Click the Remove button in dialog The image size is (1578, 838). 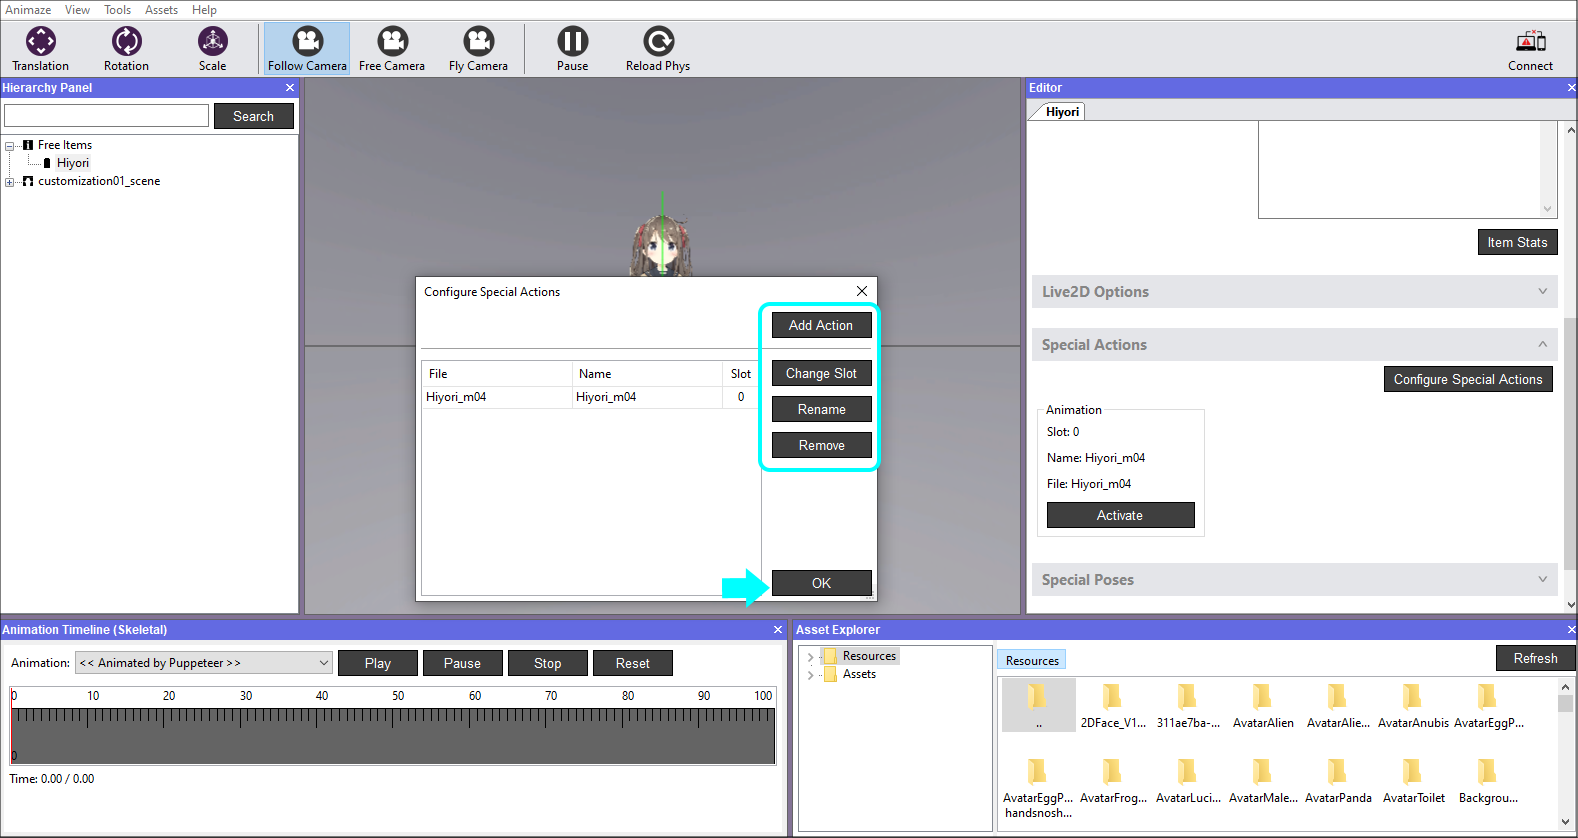pos(821,445)
